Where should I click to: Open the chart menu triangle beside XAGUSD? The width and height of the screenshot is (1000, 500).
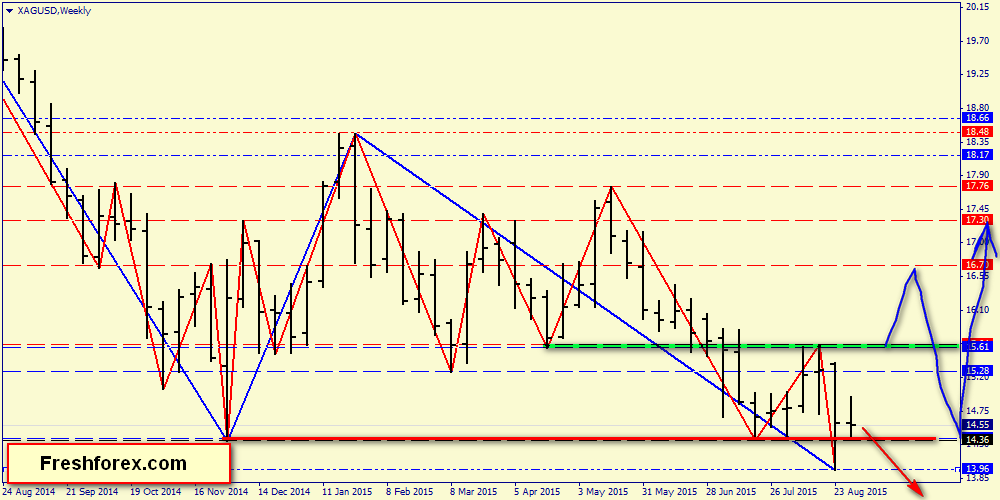(8, 11)
